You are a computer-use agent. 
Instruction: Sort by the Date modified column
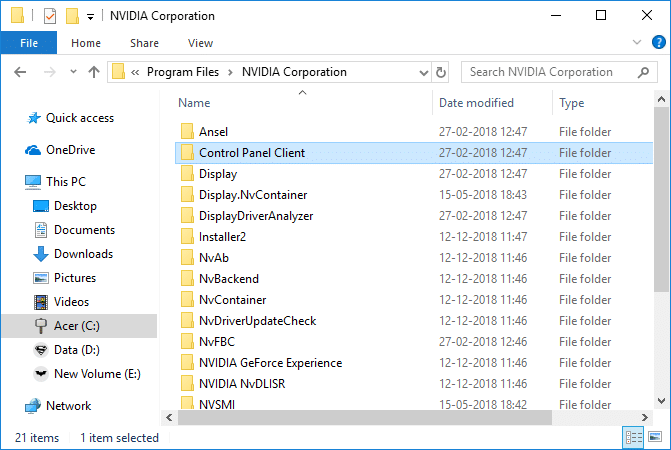(x=476, y=103)
